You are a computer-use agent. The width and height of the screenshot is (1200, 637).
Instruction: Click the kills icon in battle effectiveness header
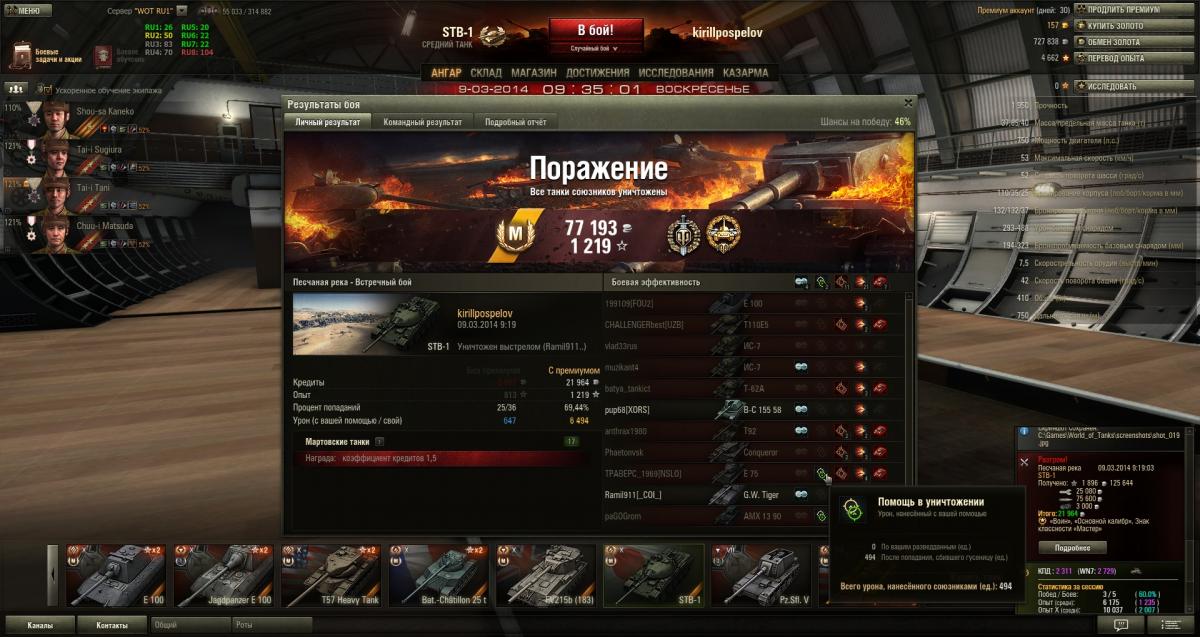[x=880, y=283]
